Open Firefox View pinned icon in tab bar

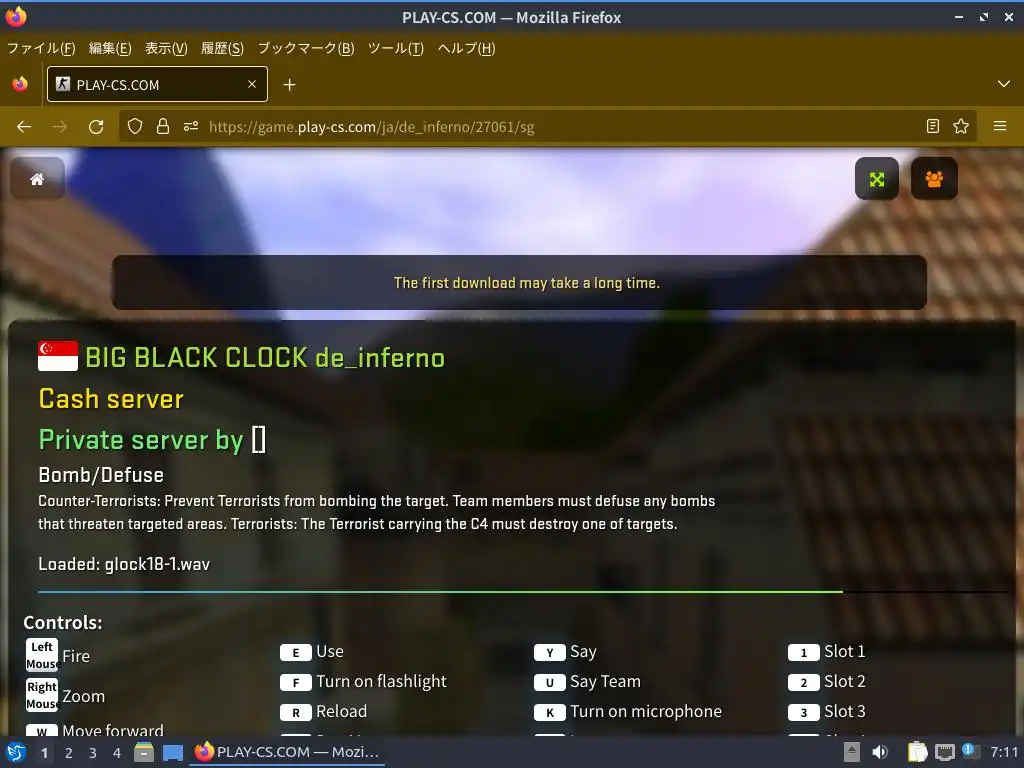pyautogui.click(x=20, y=84)
